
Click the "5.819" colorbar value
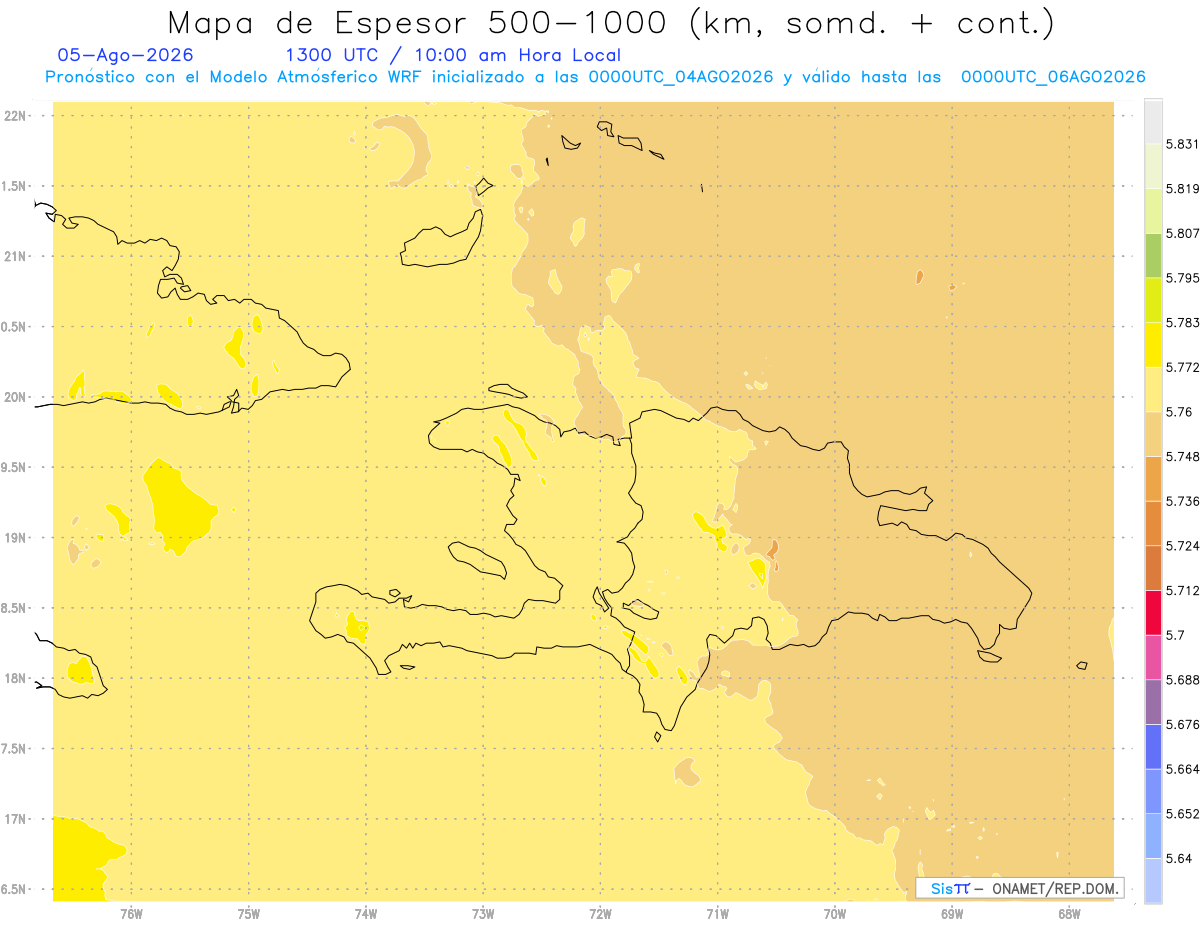click(x=1183, y=188)
